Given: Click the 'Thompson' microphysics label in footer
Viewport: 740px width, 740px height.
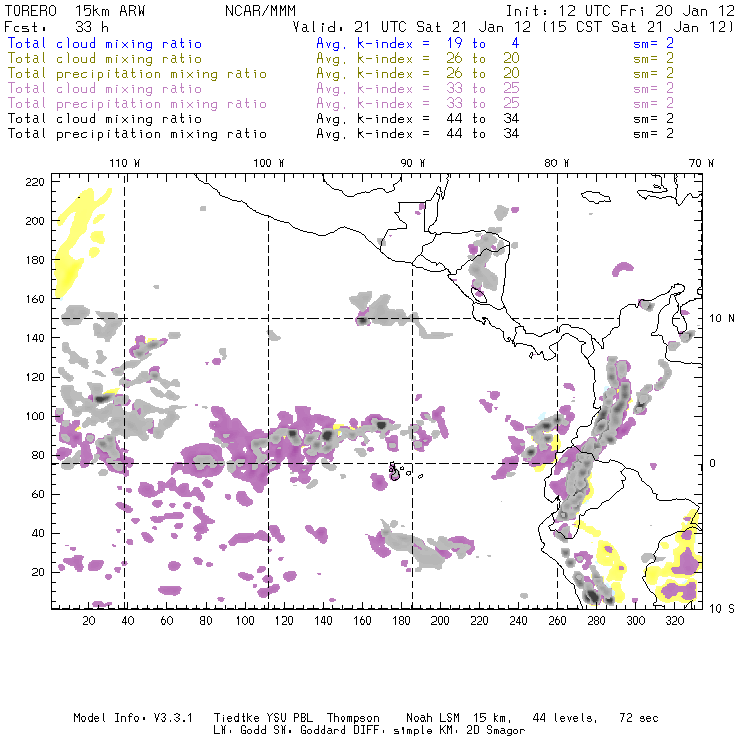Looking at the screenshot, I should tap(353, 718).
